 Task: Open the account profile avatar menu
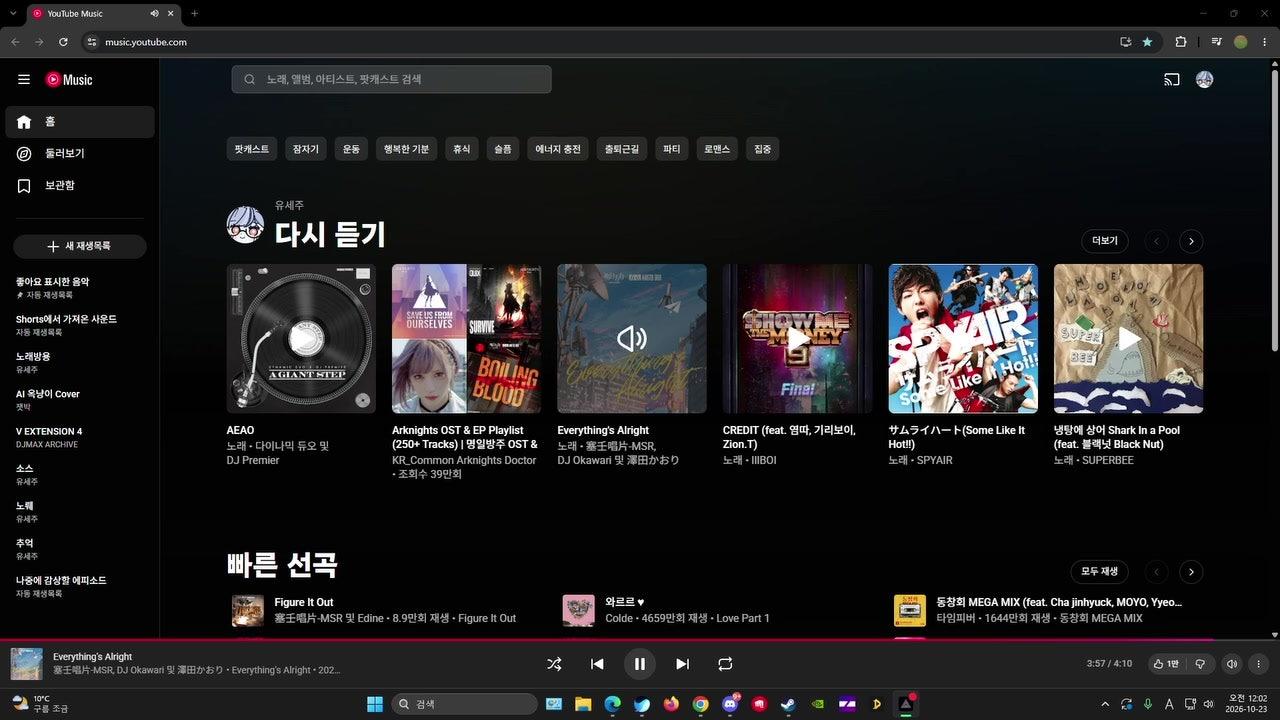[x=1205, y=80]
